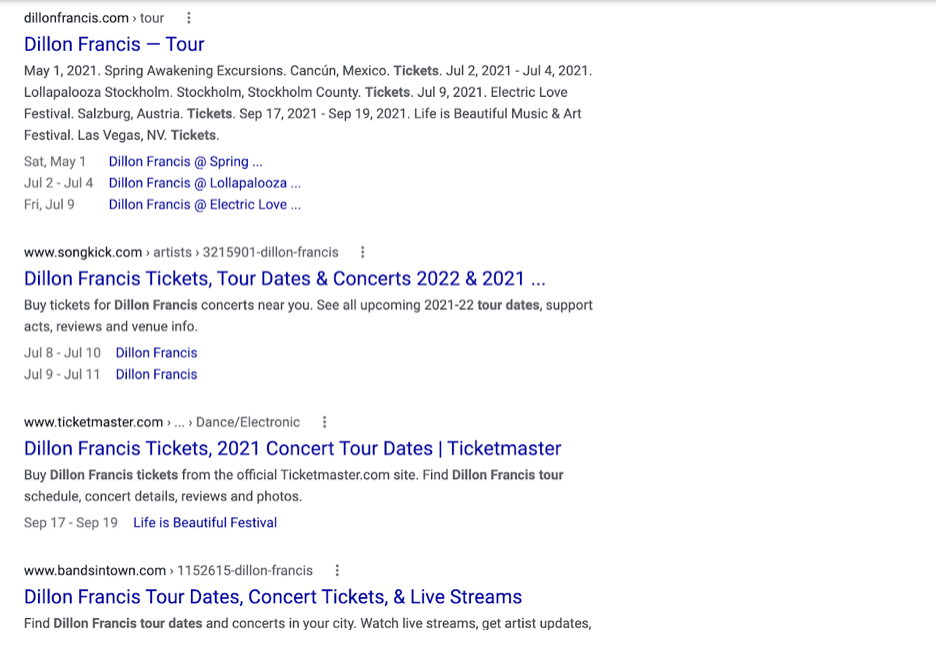Viewport: 936px width, 654px height.
Task: Open Songkick 'Tickets, Tour Dates & Concerts' result
Action: coord(284,279)
